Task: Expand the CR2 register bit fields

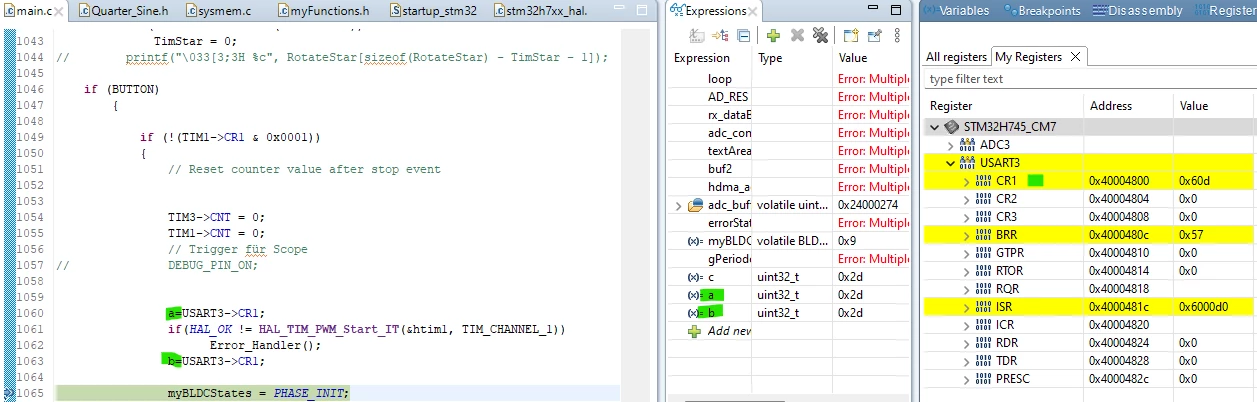Action: (967, 199)
